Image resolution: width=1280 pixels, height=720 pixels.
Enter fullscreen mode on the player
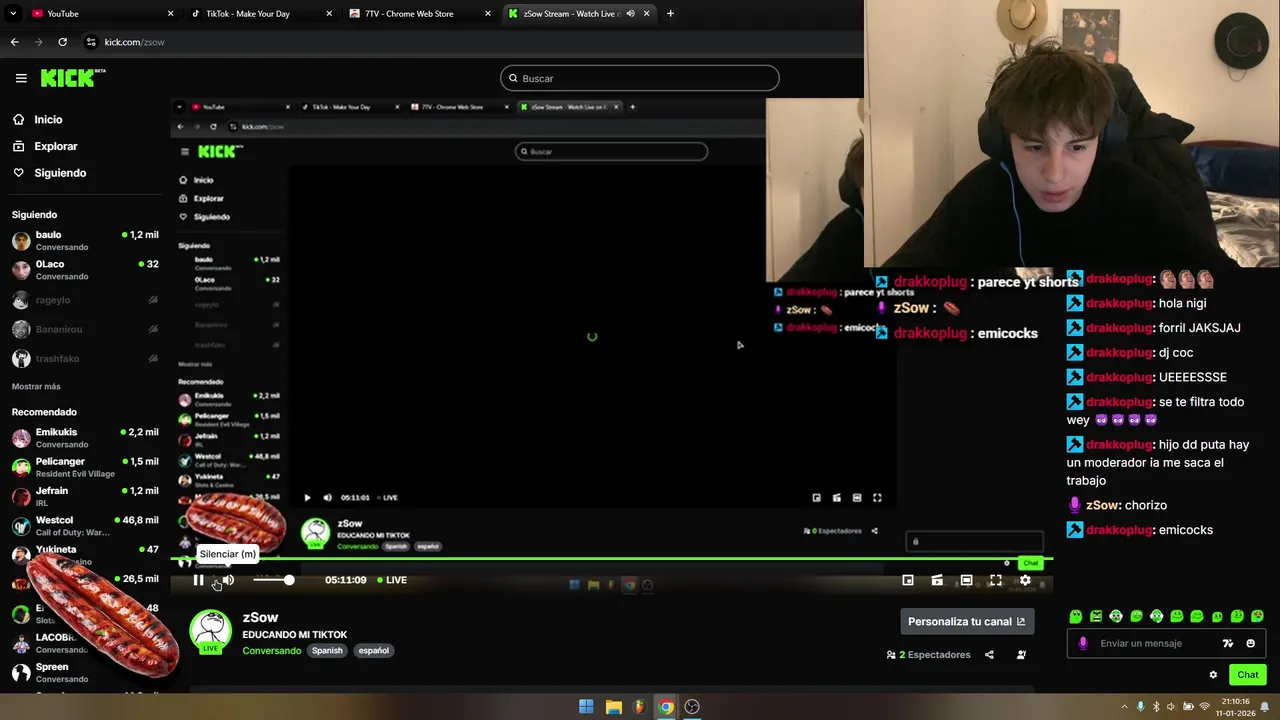(x=996, y=580)
